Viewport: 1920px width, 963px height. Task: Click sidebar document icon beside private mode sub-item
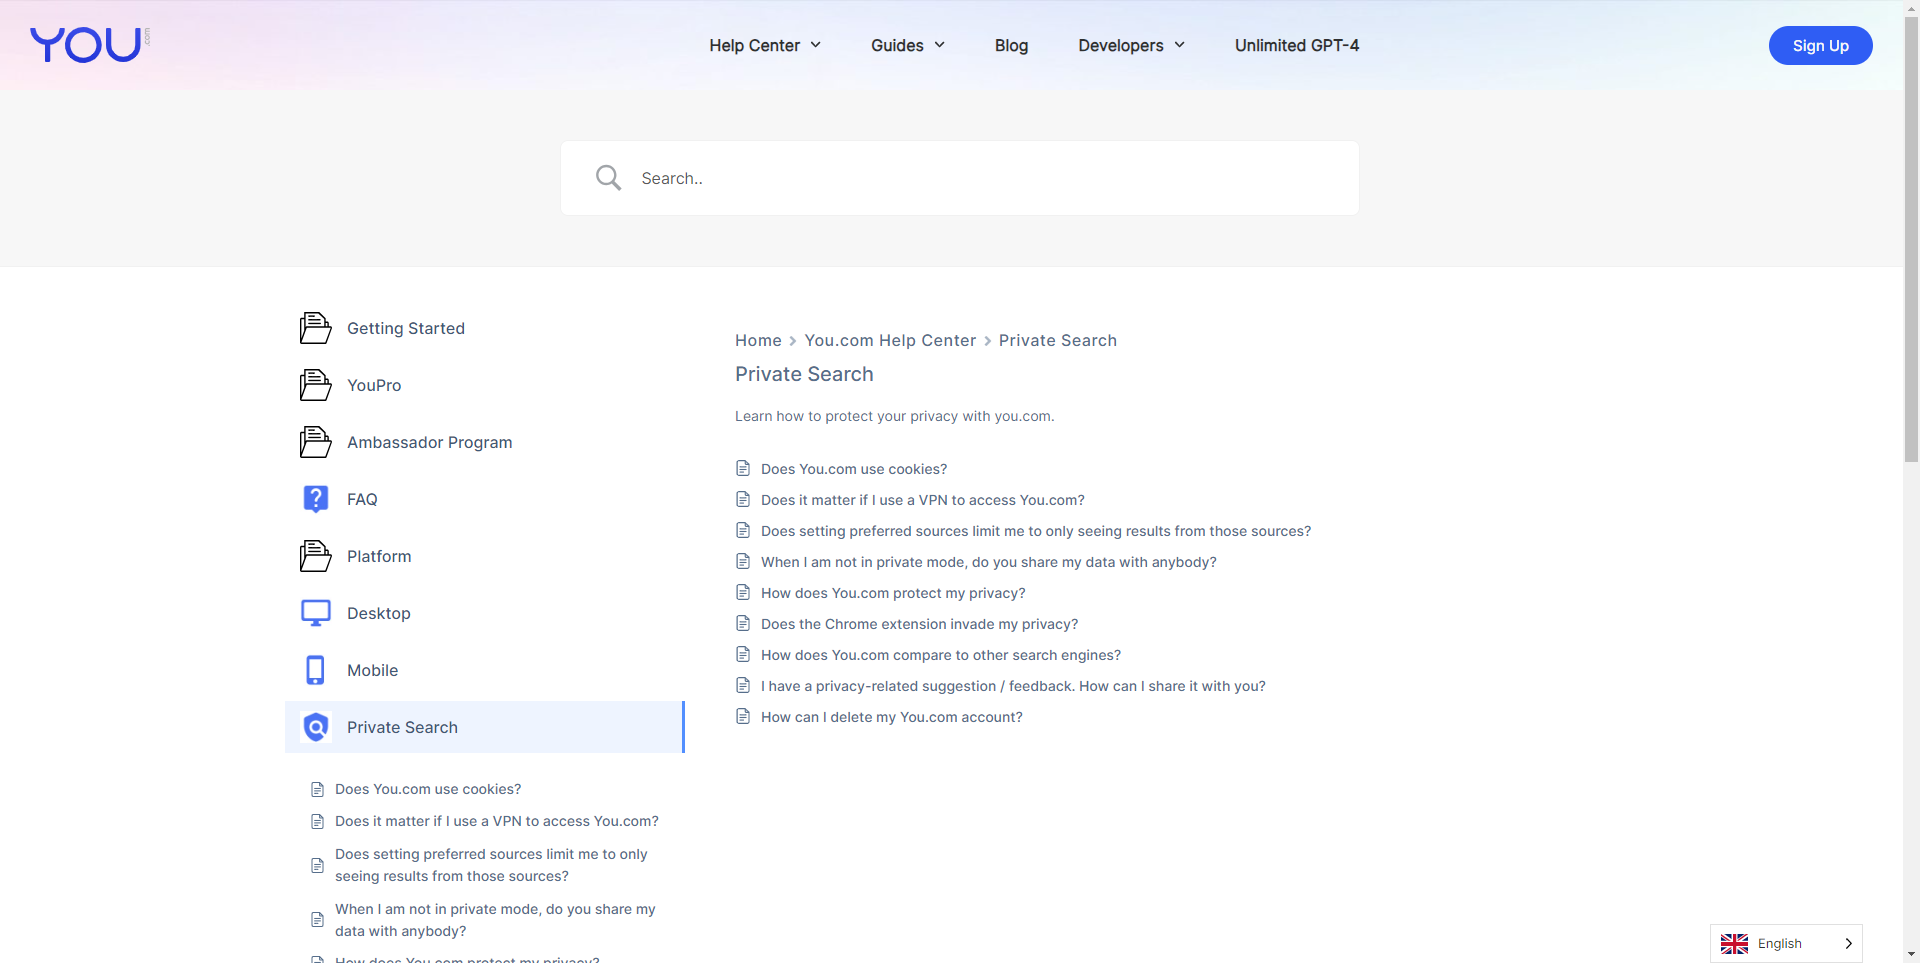tap(317, 920)
